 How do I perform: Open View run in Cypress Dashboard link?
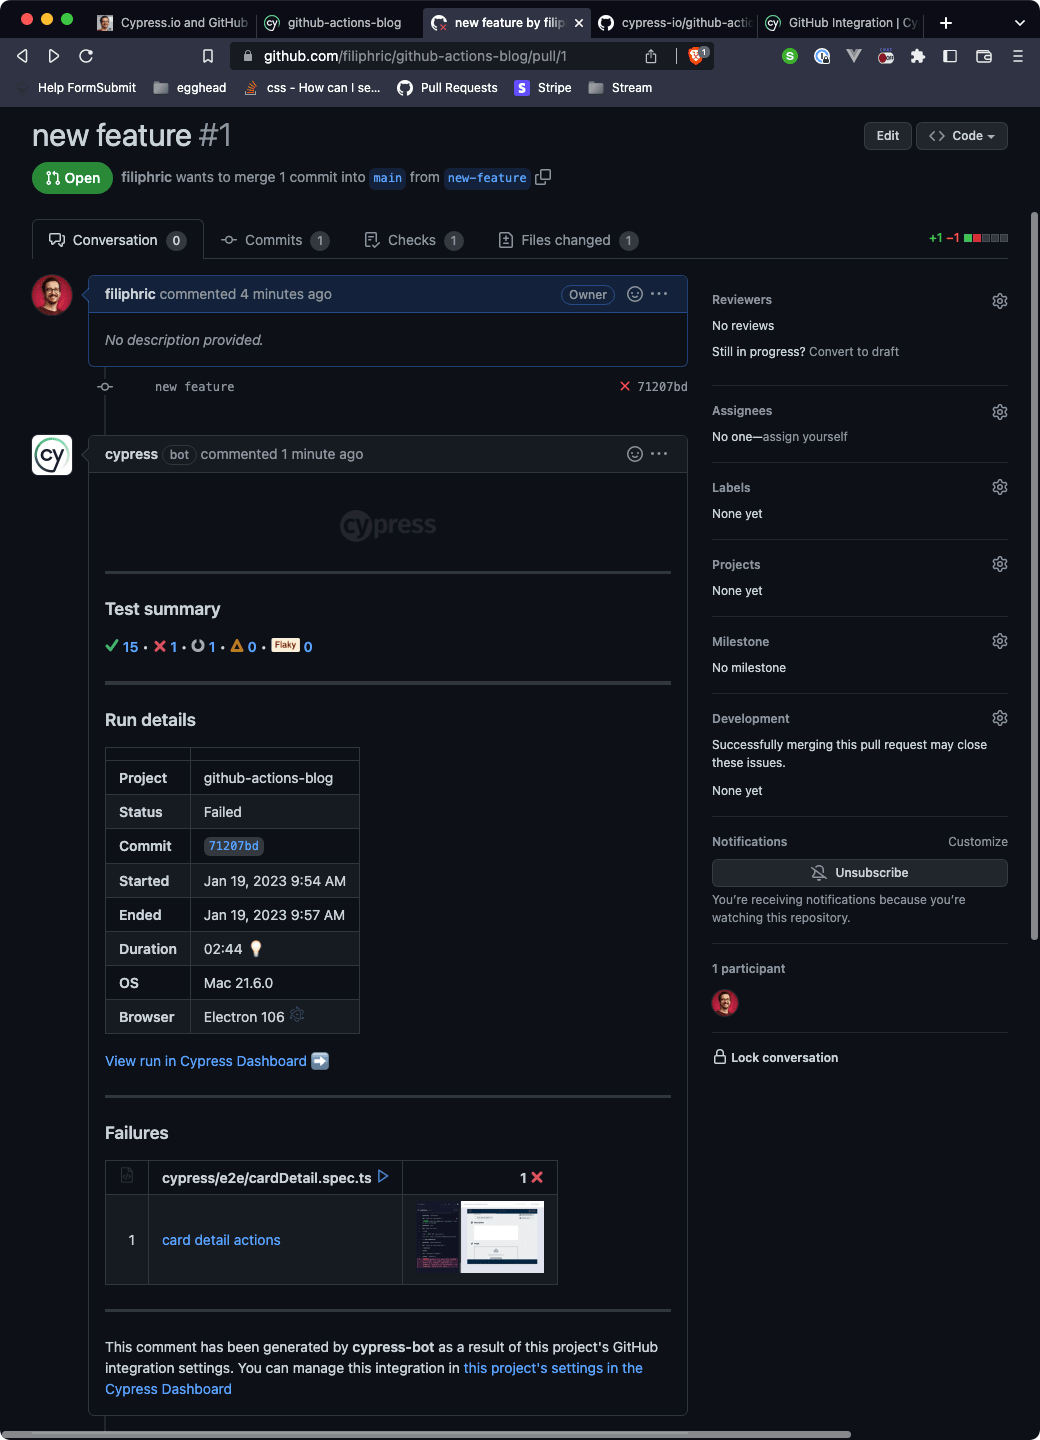(205, 1060)
